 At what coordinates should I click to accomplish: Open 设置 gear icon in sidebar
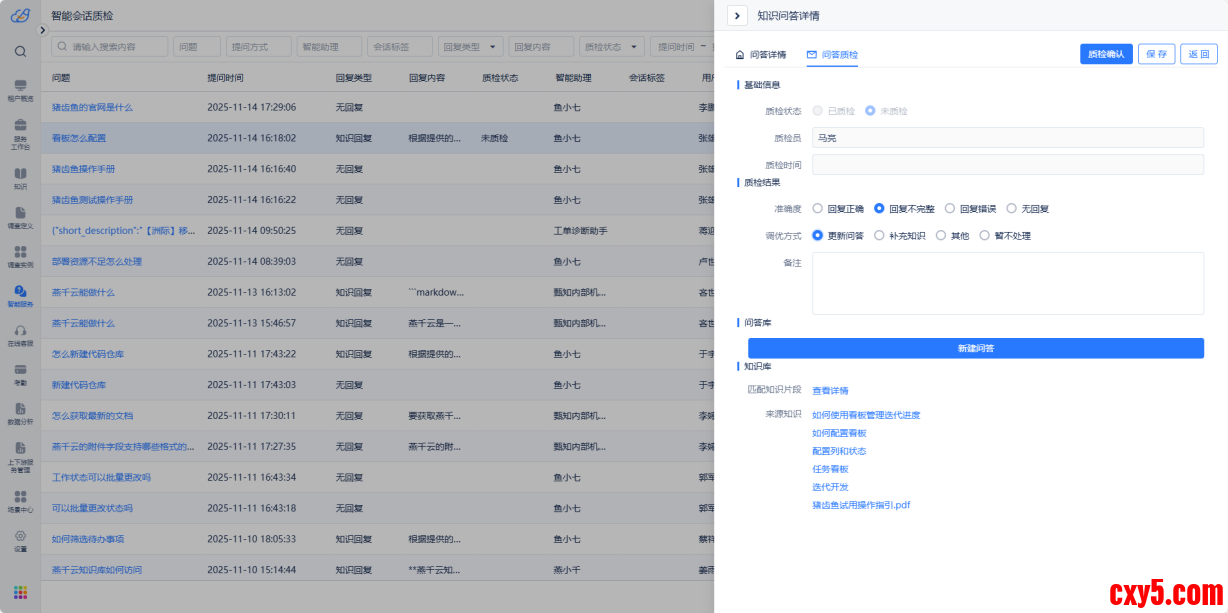[20, 539]
